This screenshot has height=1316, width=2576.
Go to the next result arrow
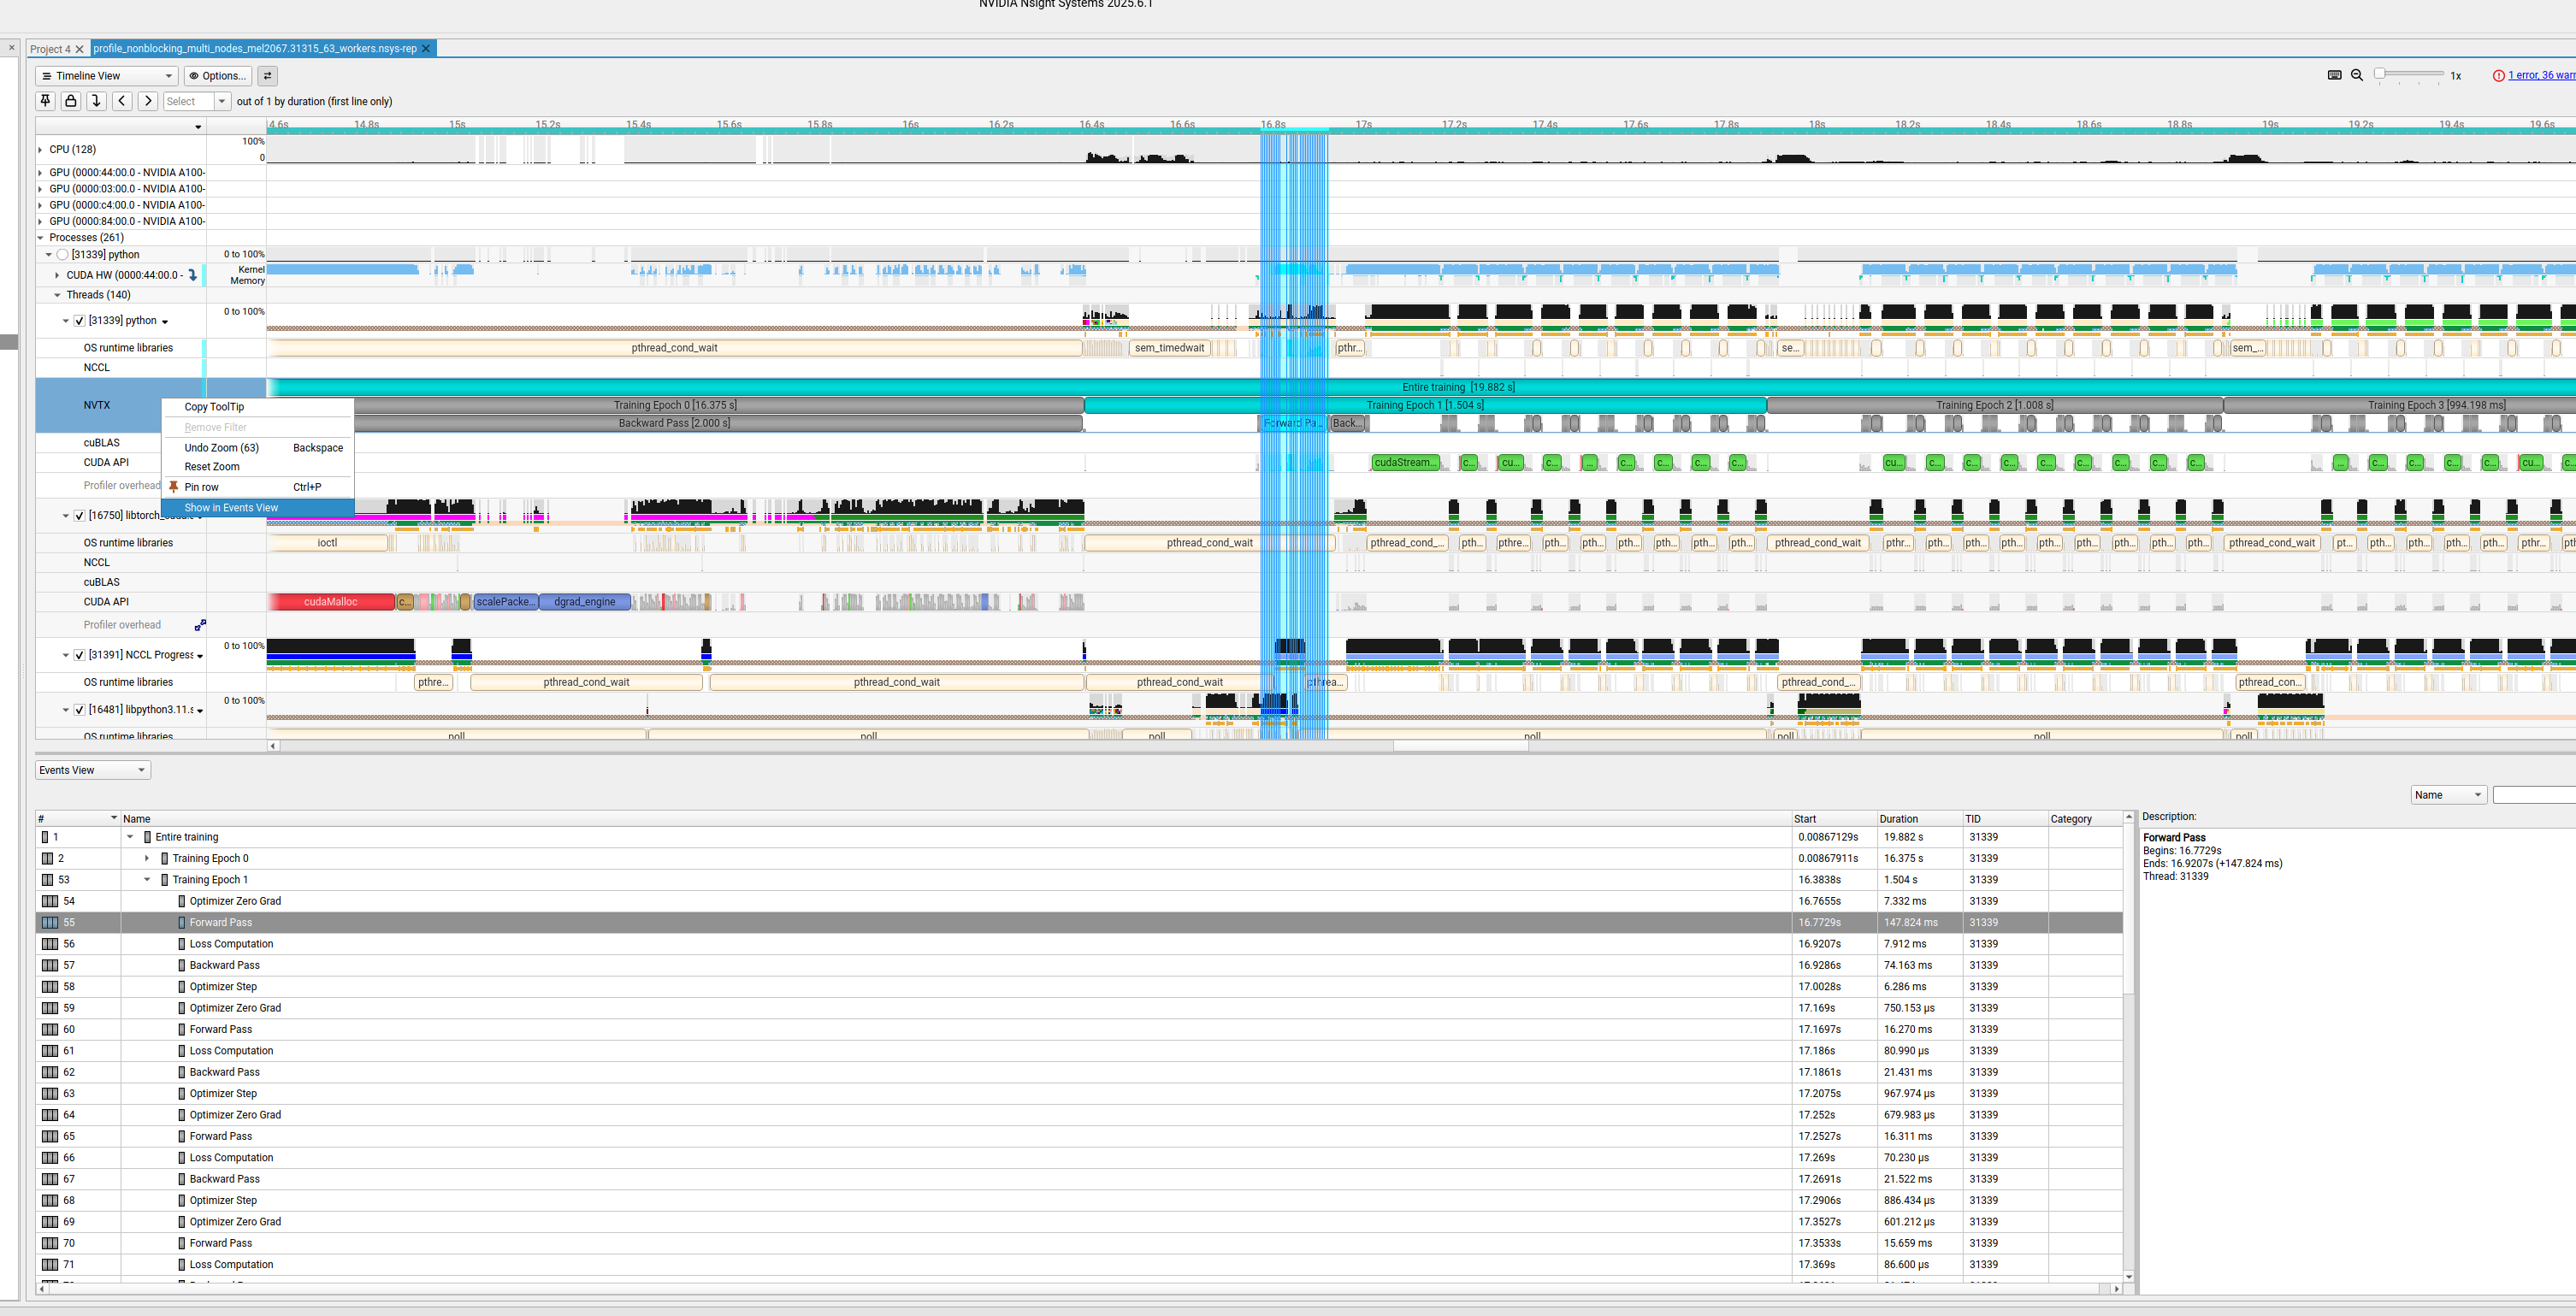click(x=147, y=101)
